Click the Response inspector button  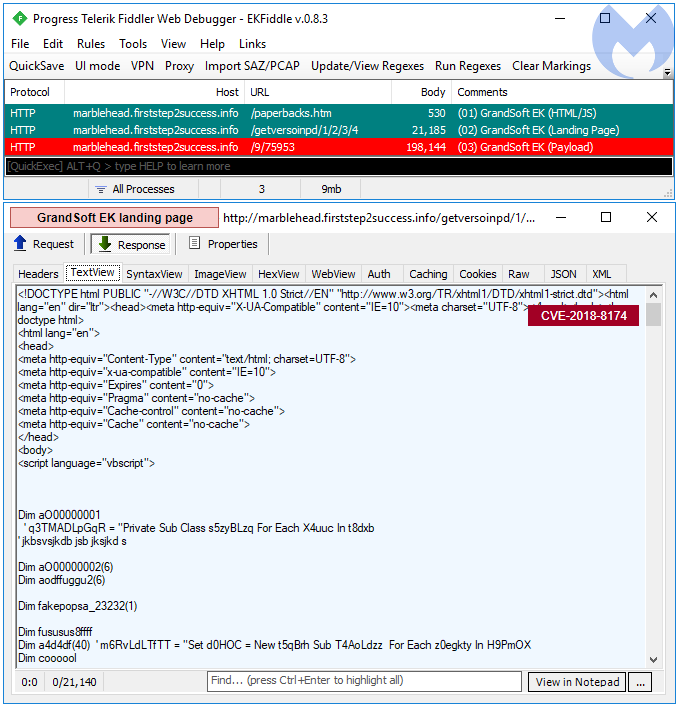click(x=131, y=244)
